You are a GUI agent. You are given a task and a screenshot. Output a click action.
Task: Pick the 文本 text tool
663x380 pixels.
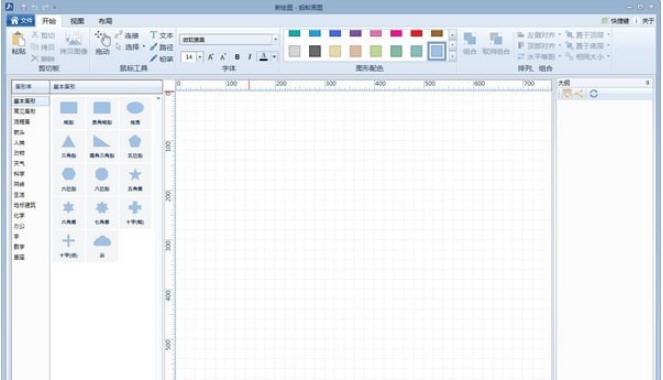[162, 36]
